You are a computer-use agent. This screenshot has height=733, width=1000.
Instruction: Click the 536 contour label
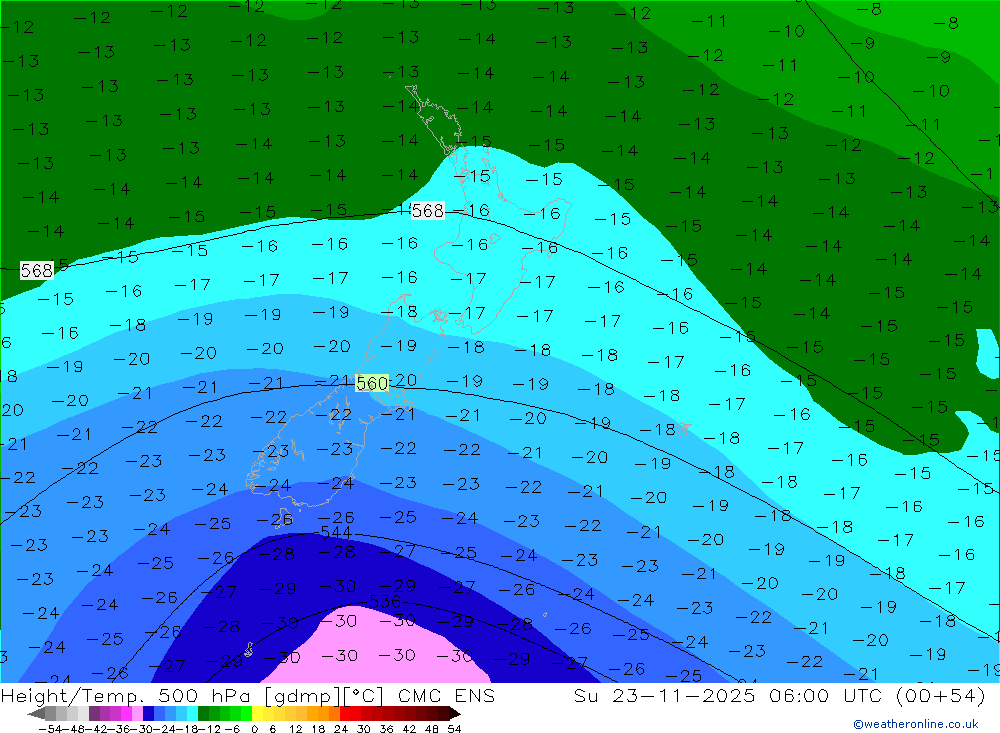click(385, 602)
